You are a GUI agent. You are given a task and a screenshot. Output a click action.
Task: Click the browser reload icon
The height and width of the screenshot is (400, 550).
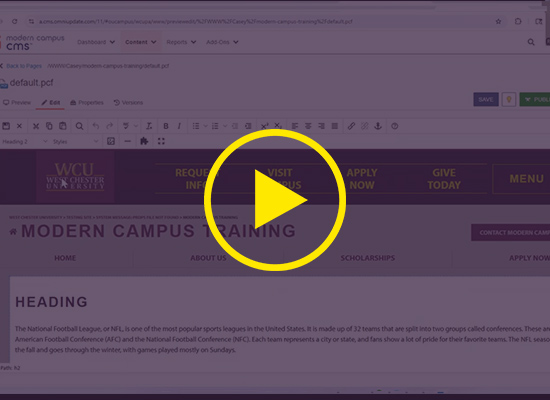coord(14,21)
